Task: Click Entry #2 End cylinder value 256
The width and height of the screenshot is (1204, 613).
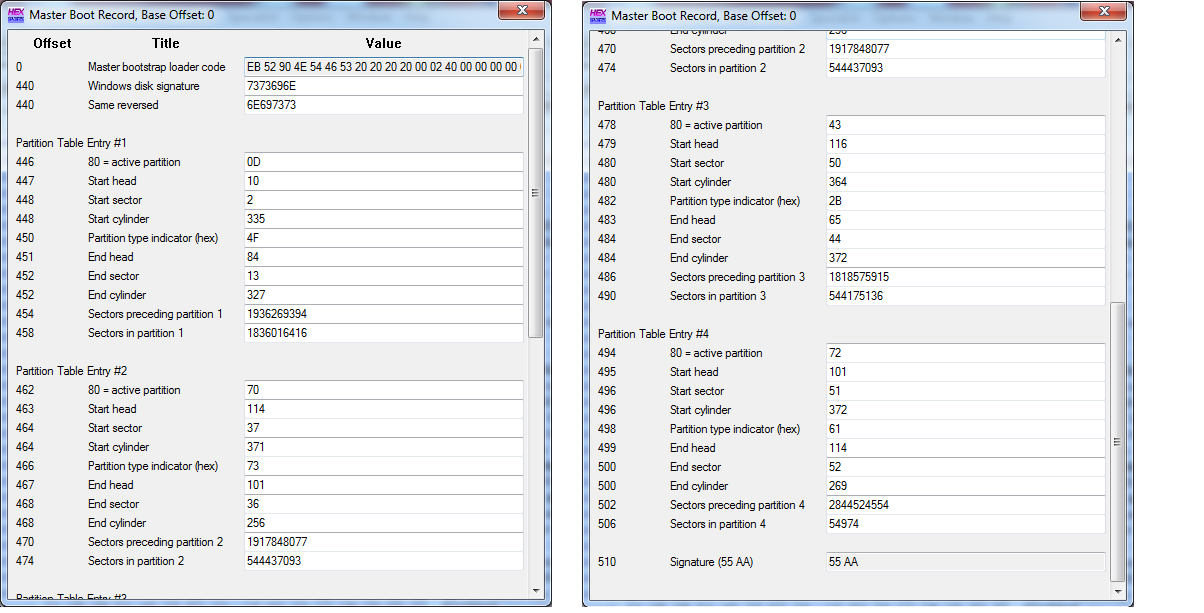Action: tap(383, 523)
